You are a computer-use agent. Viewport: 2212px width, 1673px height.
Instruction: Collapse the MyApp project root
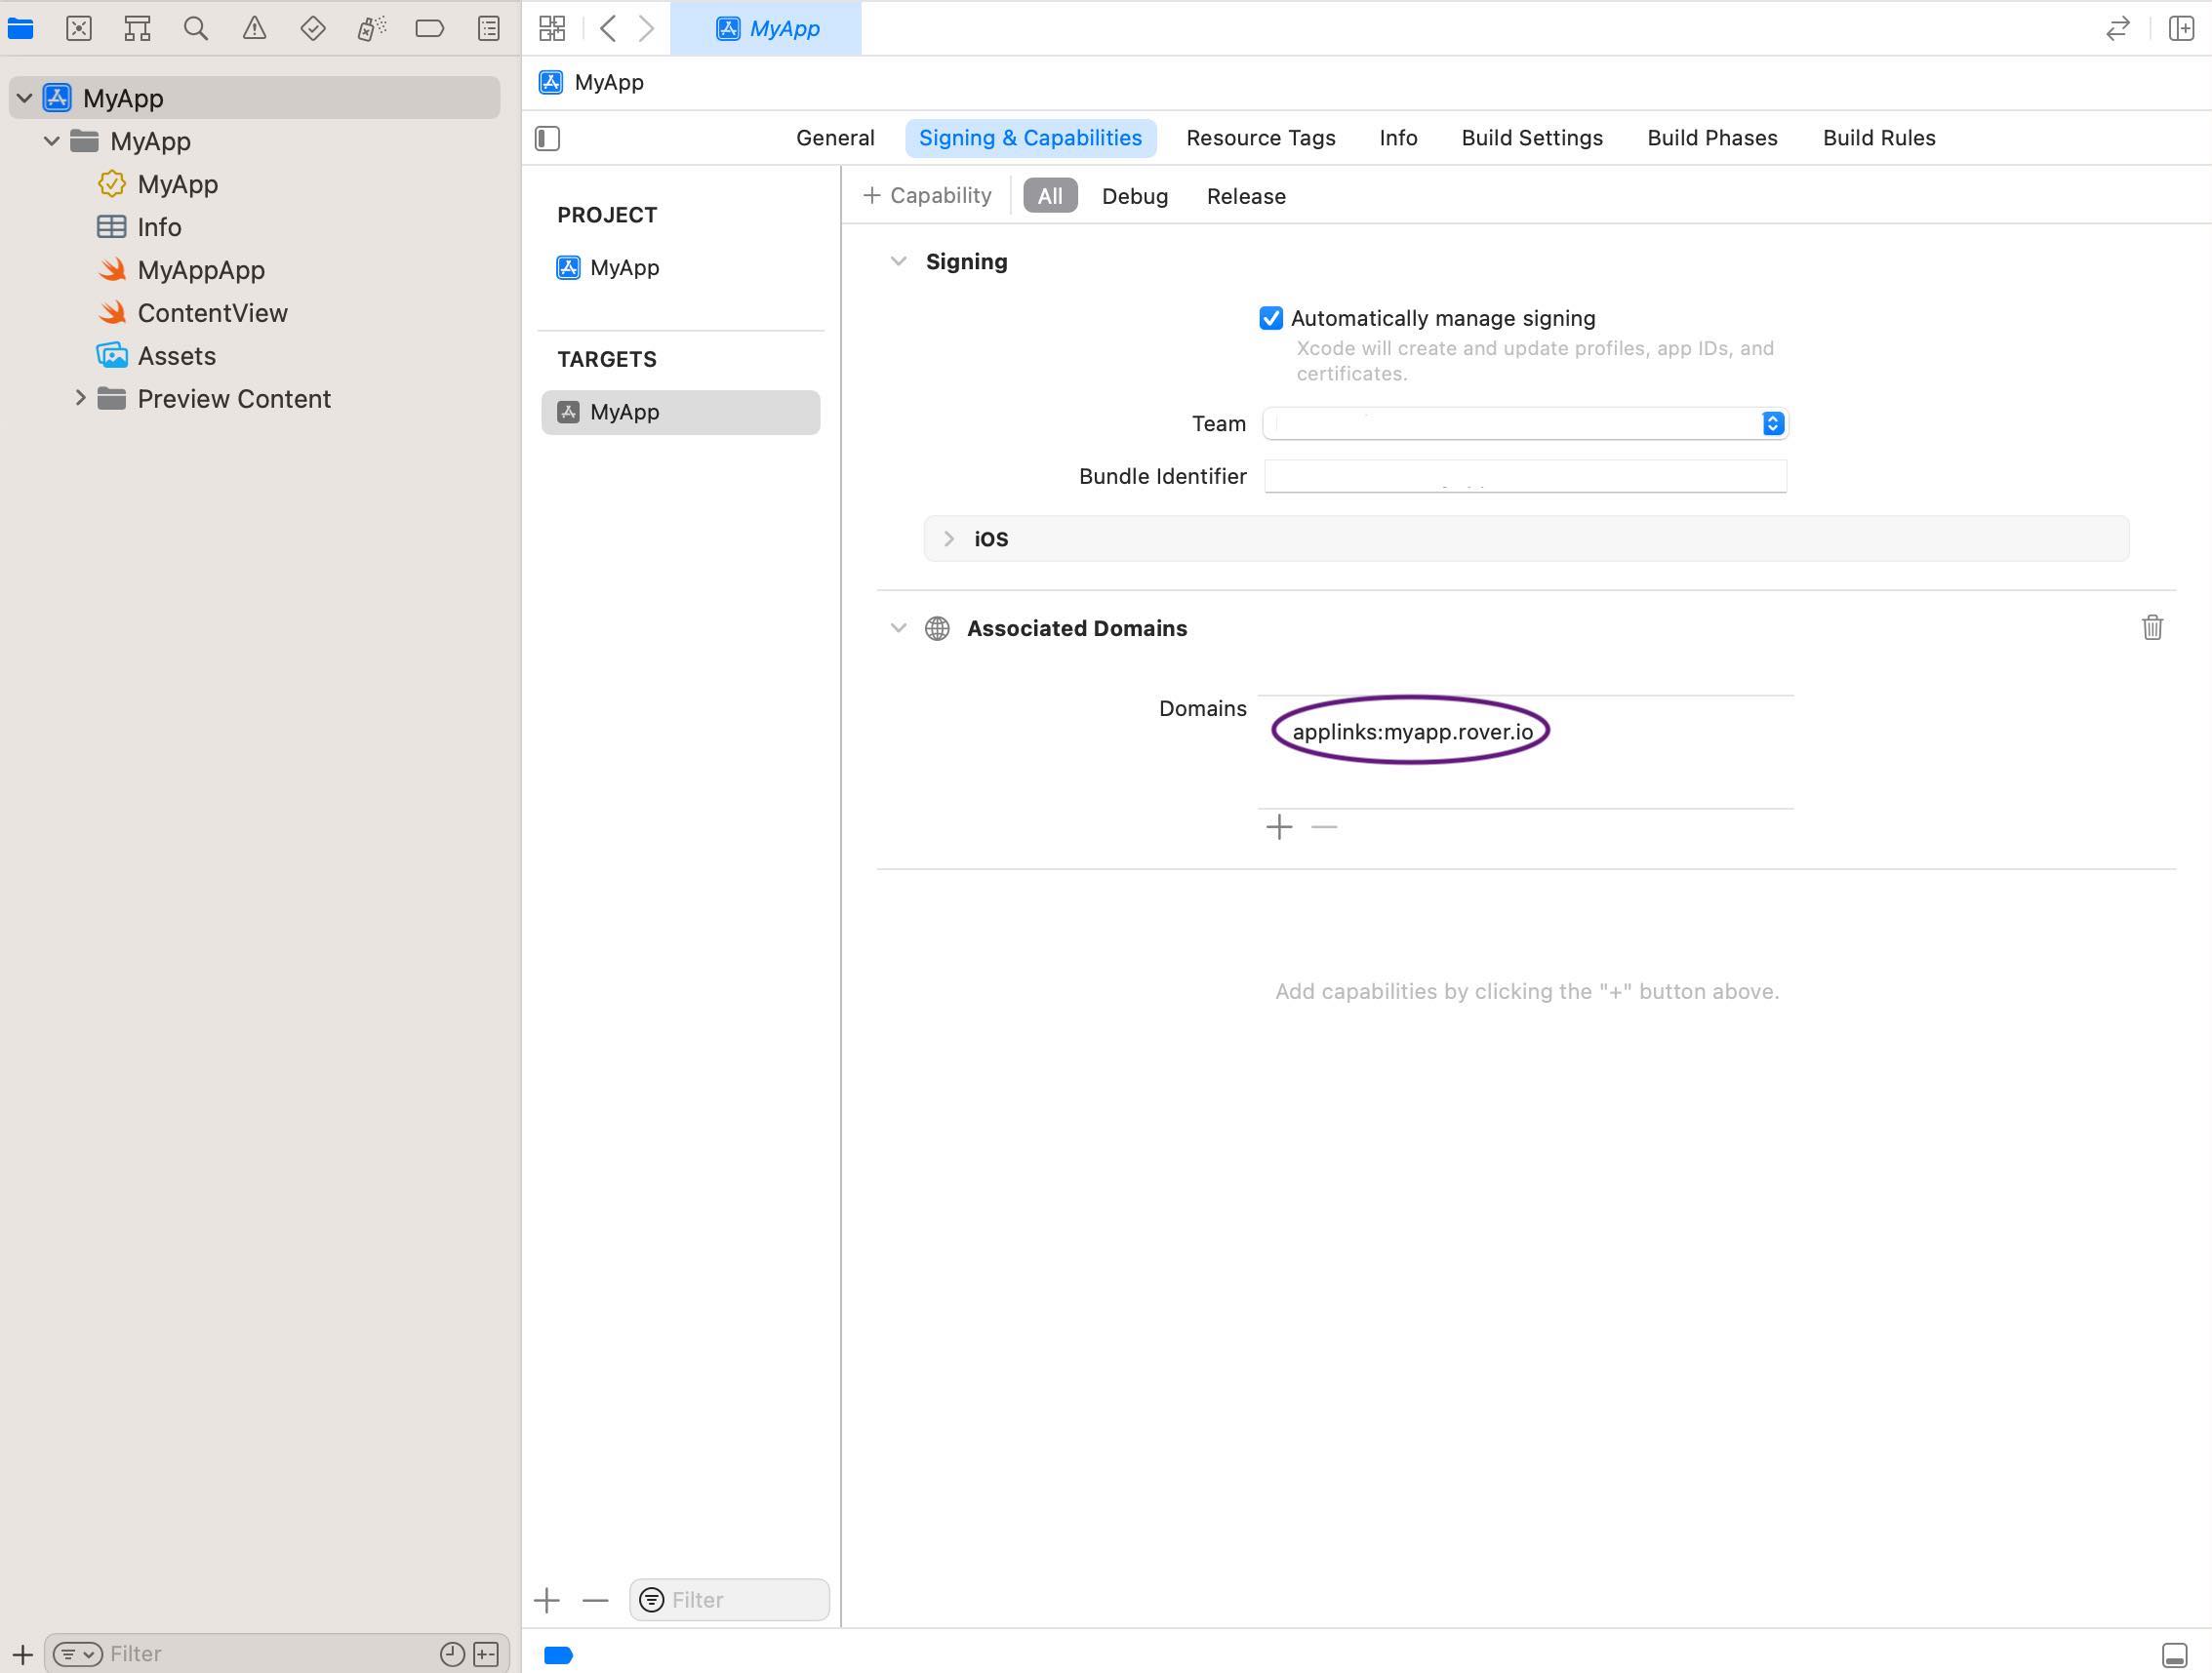(x=24, y=98)
